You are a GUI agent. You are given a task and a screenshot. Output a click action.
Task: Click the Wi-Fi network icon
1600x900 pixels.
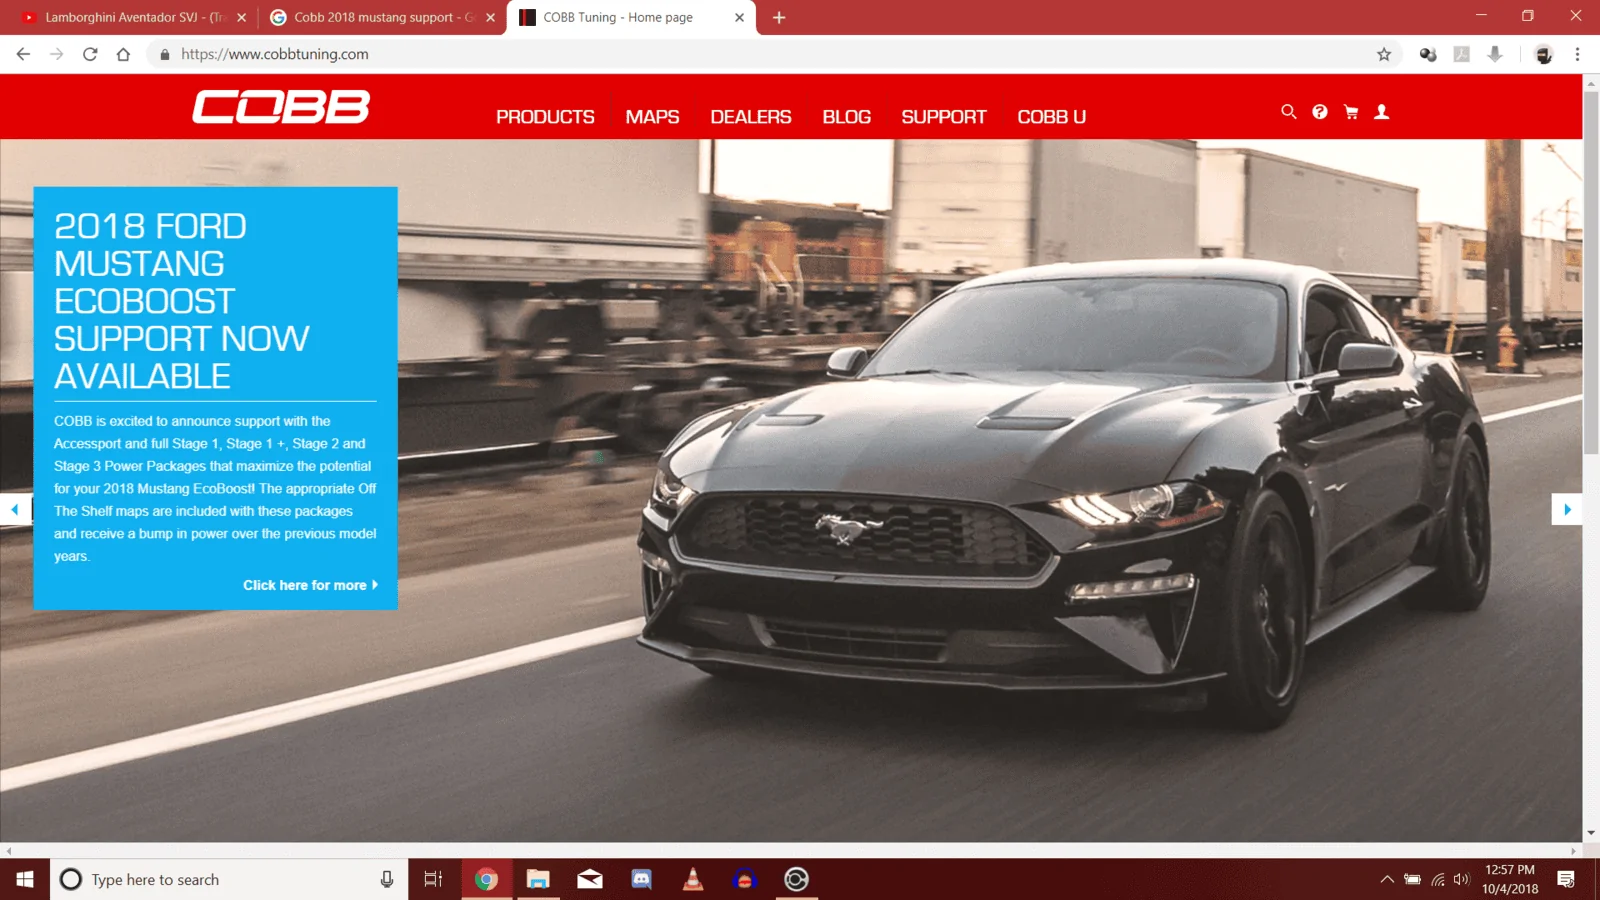pos(1437,879)
